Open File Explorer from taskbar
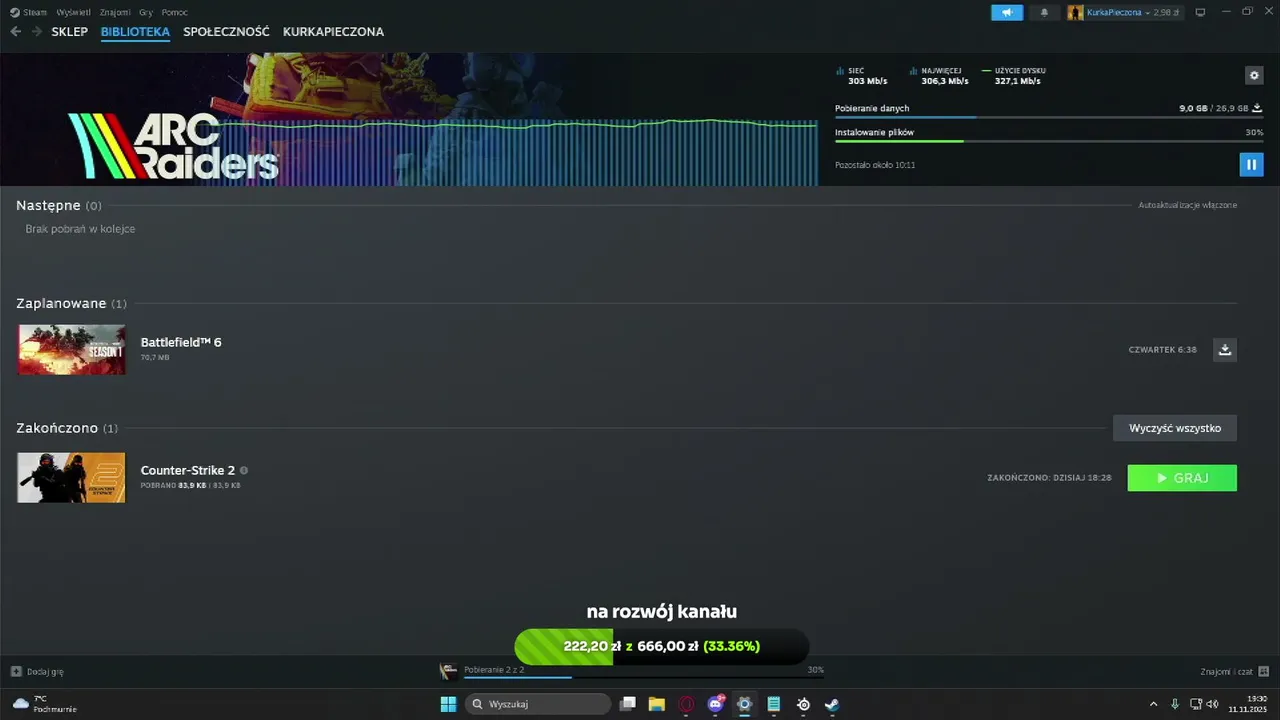The image size is (1280, 720). [x=657, y=704]
